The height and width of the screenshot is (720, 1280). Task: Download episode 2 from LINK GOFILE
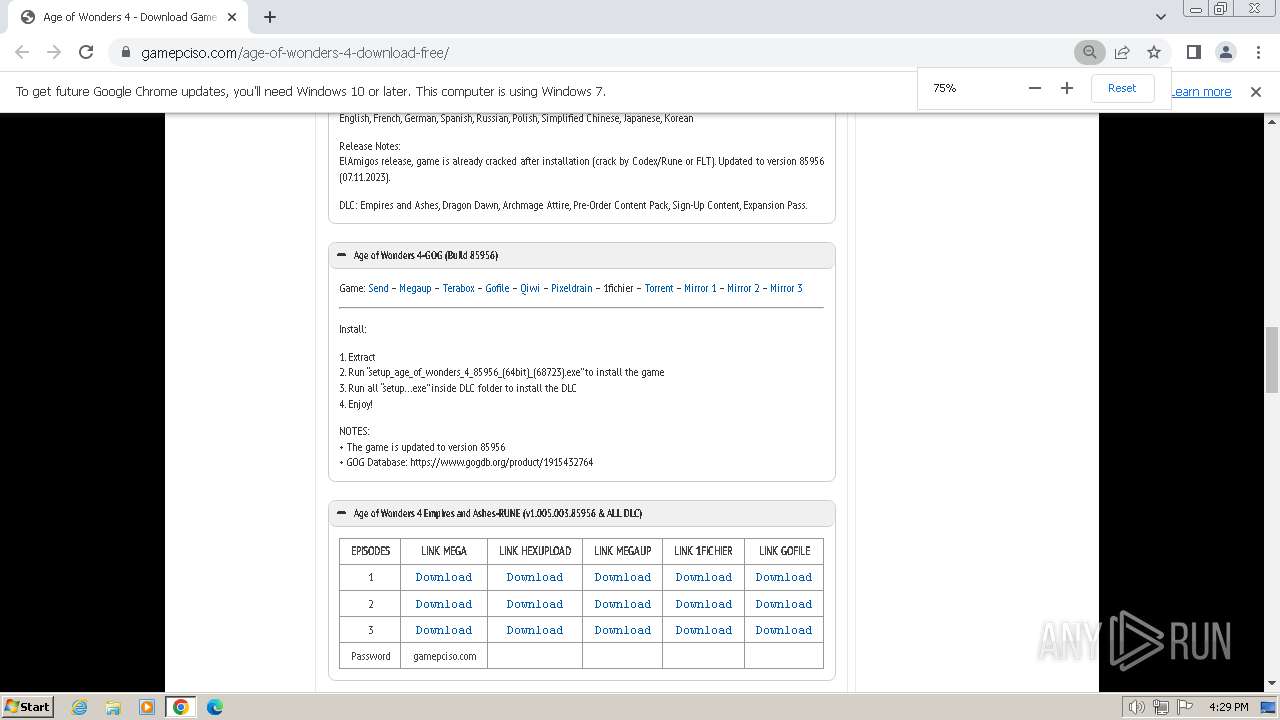784,604
